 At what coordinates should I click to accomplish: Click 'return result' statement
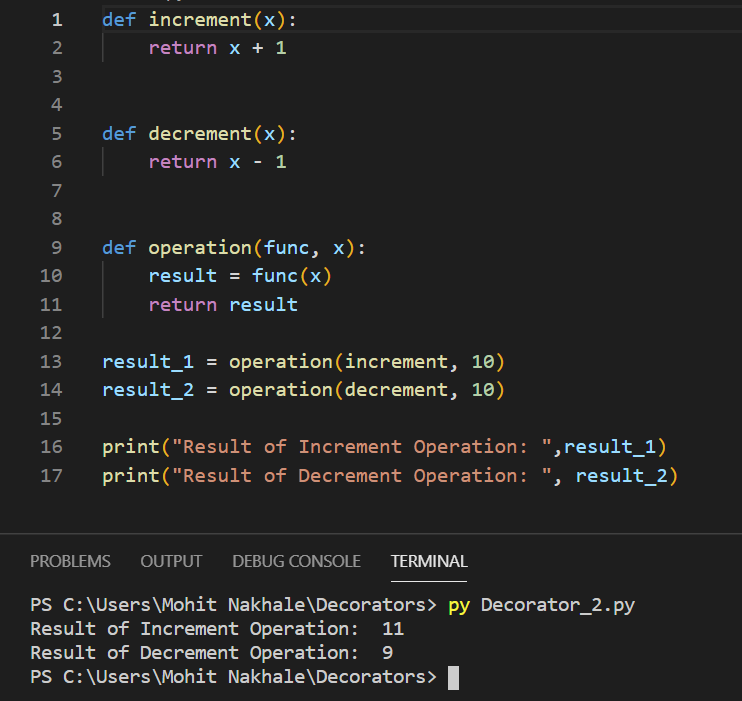click(223, 304)
